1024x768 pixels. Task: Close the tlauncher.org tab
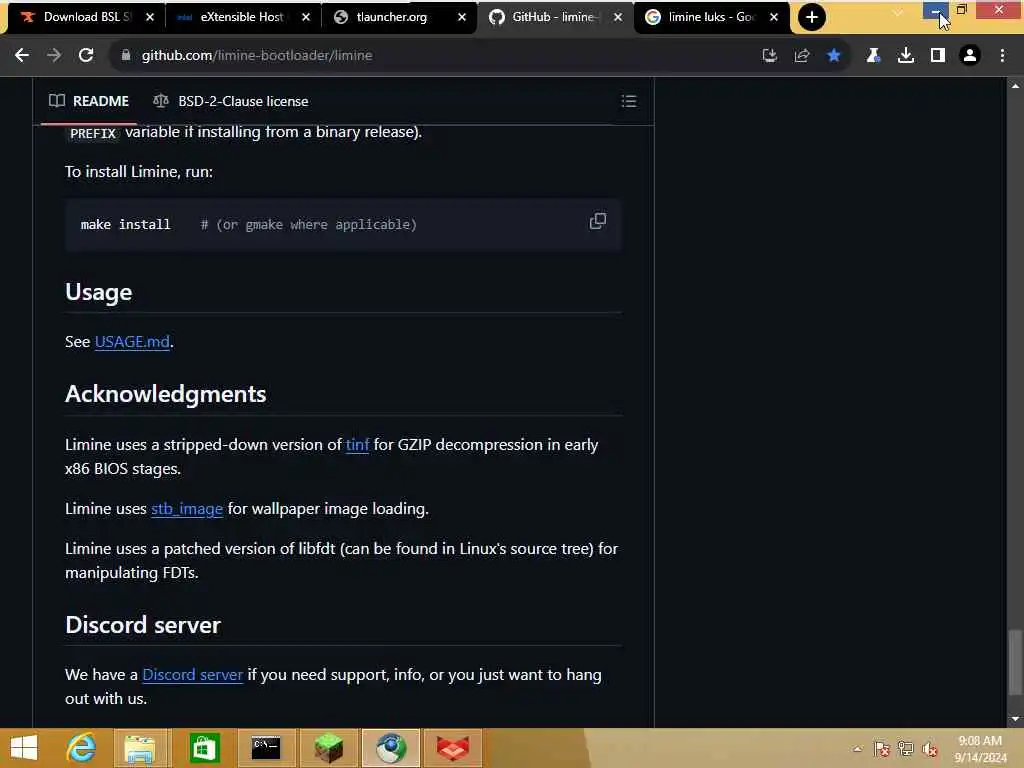[x=462, y=17]
